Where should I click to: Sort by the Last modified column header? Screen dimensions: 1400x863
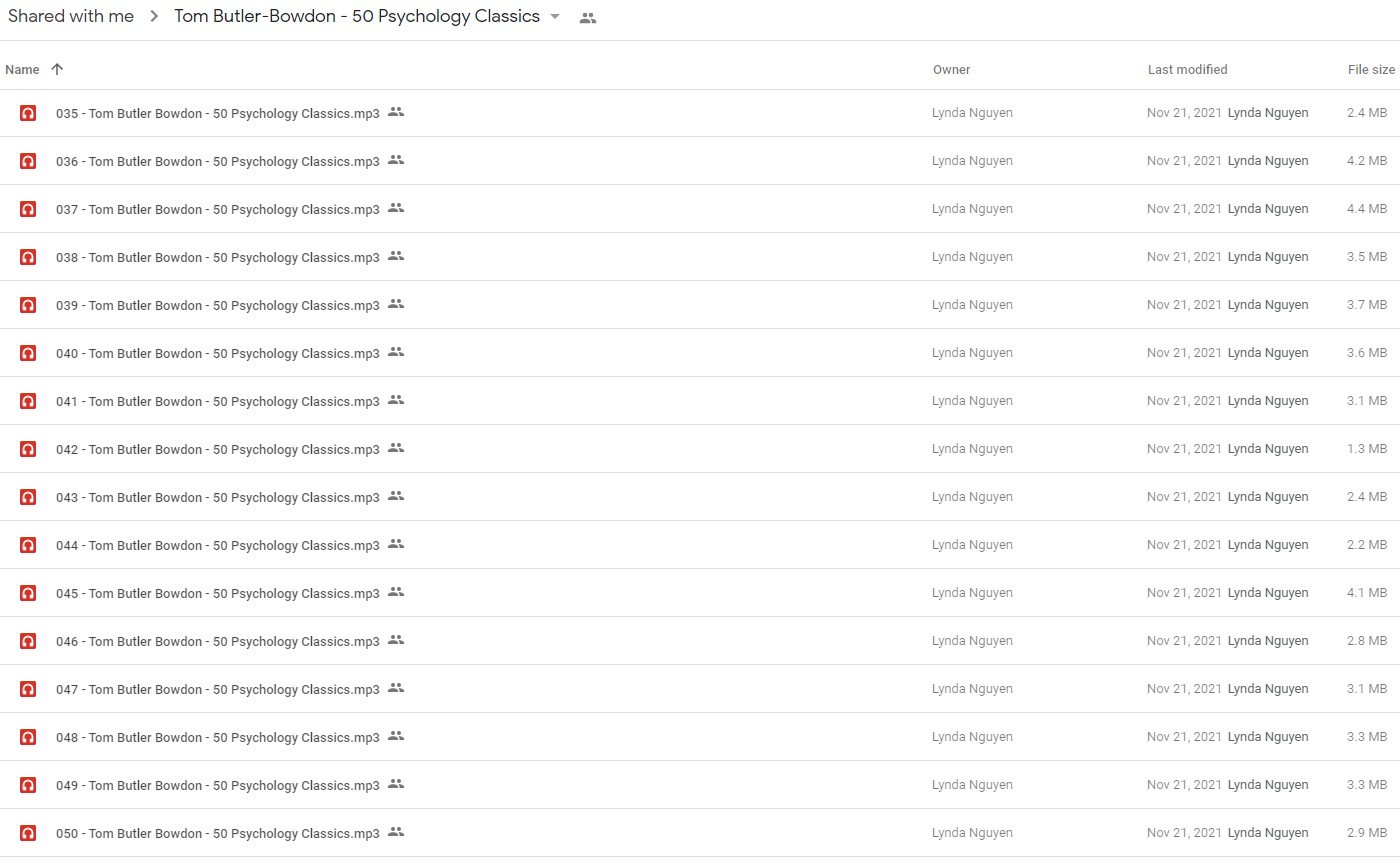click(x=1188, y=69)
